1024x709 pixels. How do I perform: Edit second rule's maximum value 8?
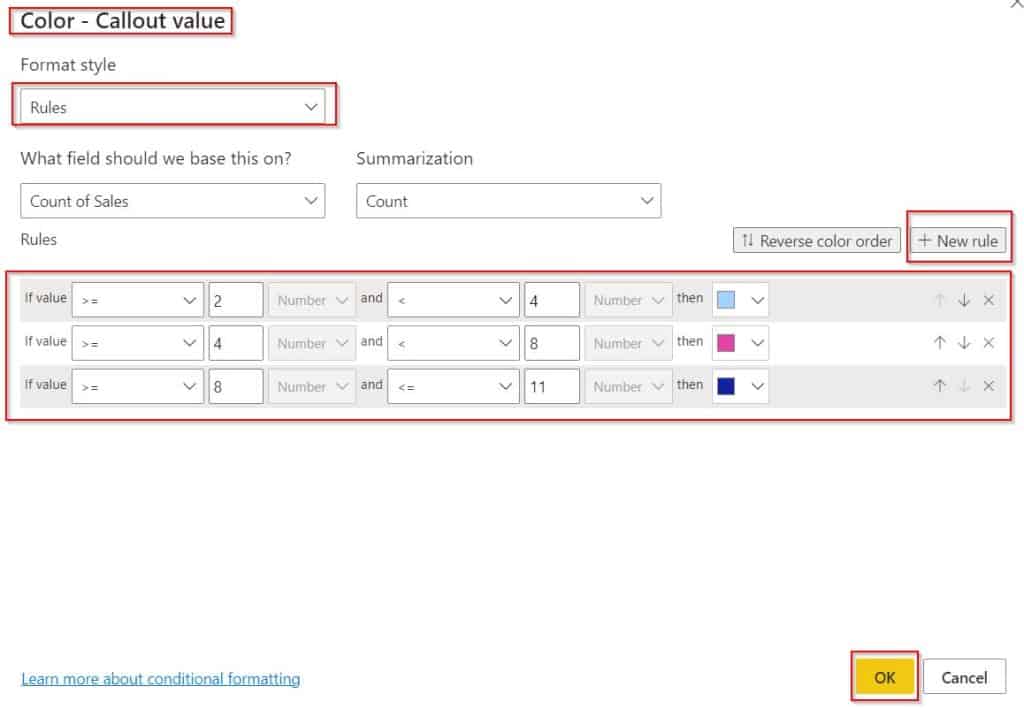[552, 343]
